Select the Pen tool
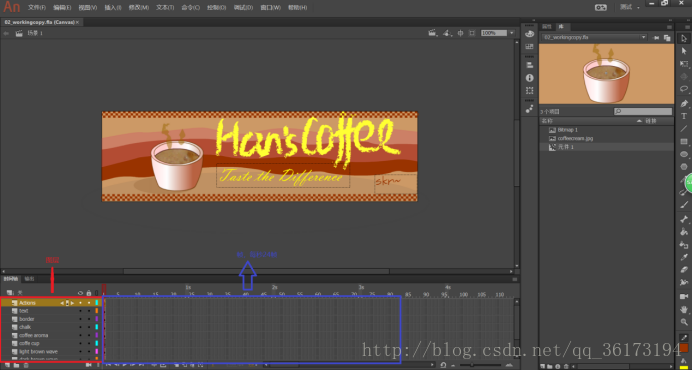This screenshot has height=370, width=693. (684, 103)
